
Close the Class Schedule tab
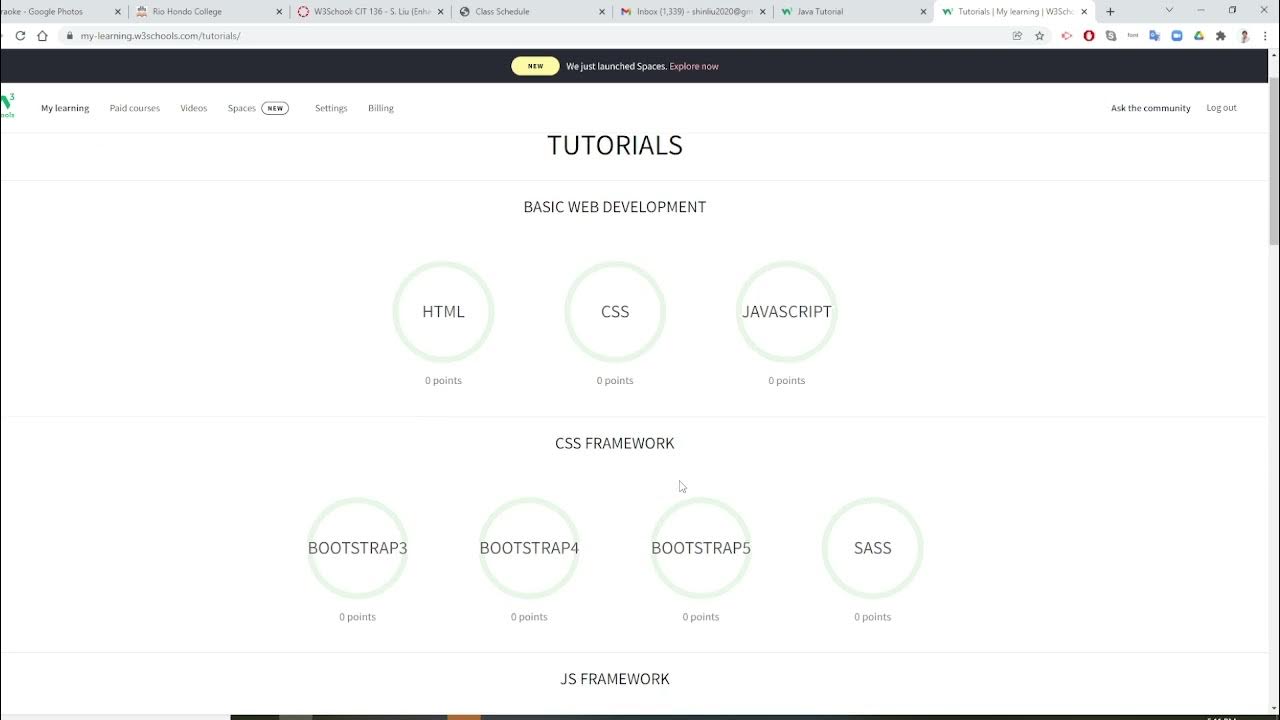coord(602,12)
